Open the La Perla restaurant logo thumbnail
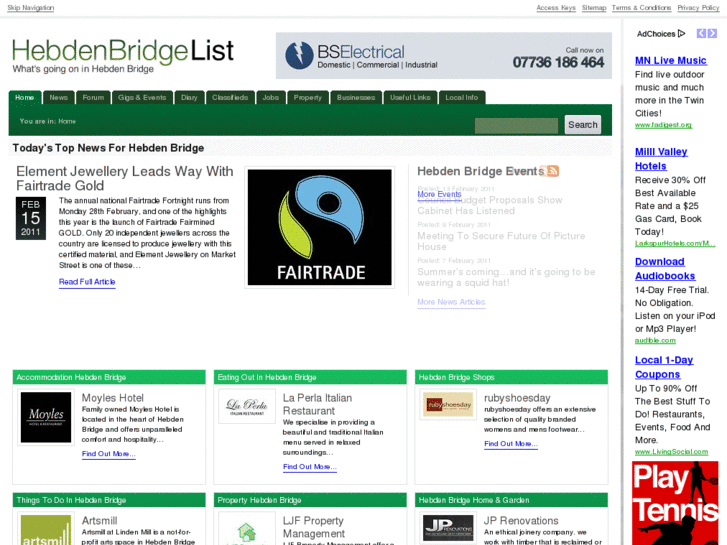Image resolution: width=727 pixels, height=545 pixels. pos(247,406)
